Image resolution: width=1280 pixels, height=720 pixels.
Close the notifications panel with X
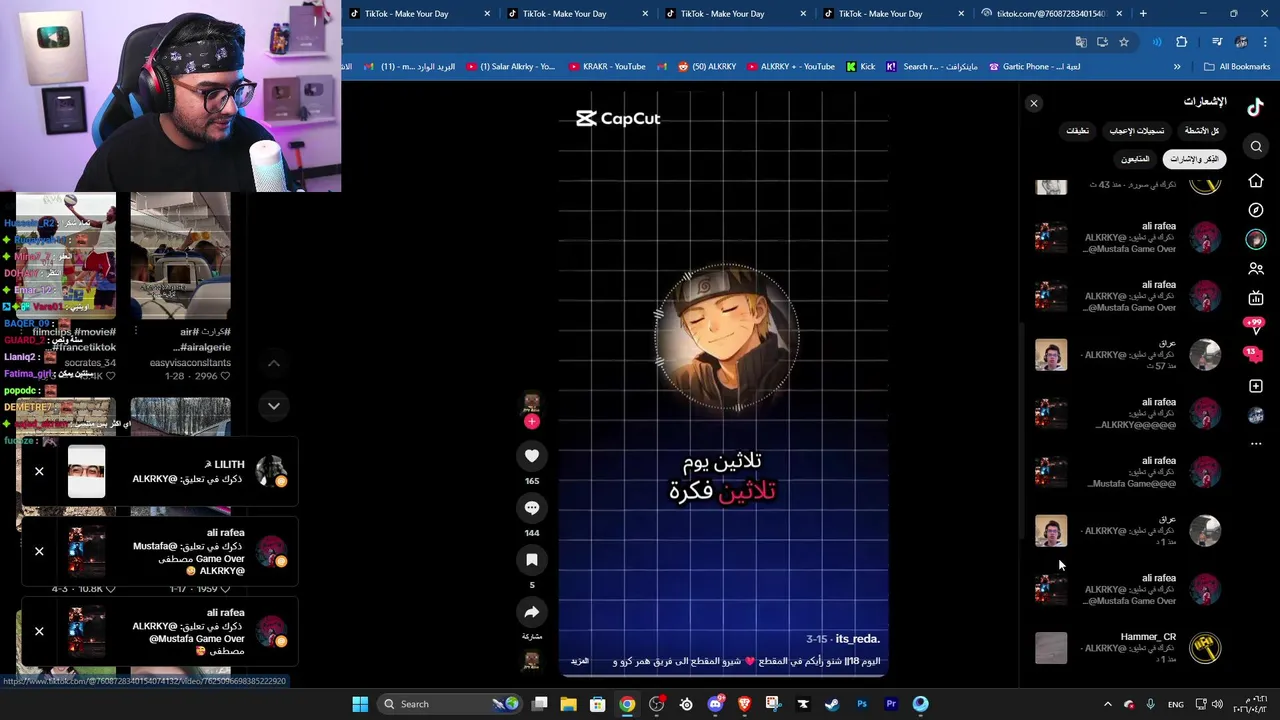[1034, 104]
